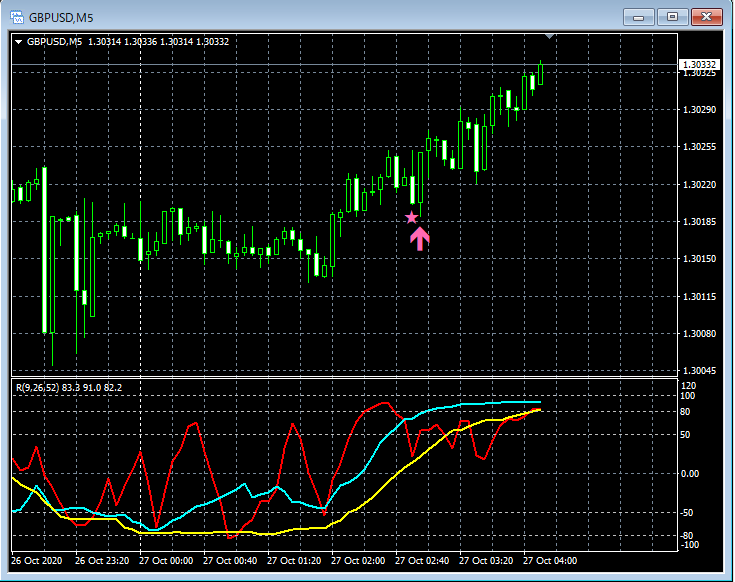The height and width of the screenshot is (582, 735).
Task: Close the GBPUSD,M5 chart window
Action: [706, 17]
